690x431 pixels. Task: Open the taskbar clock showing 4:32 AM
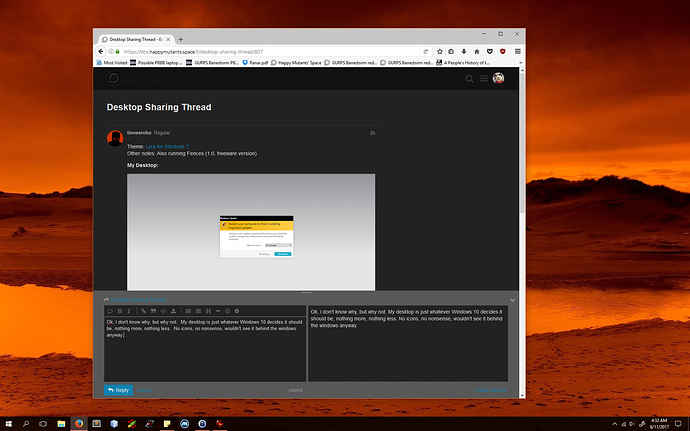coord(659,424)
